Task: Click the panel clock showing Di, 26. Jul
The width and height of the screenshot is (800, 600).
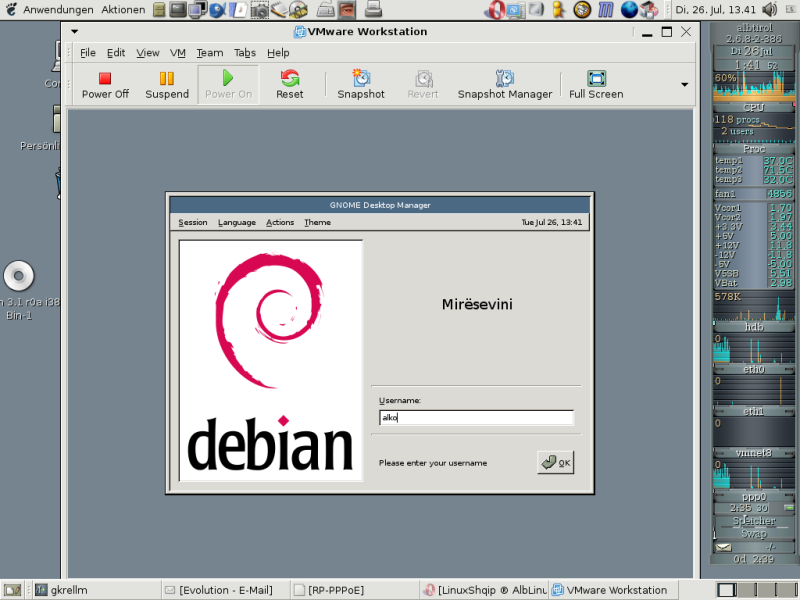Action: [x=715, y=10]
